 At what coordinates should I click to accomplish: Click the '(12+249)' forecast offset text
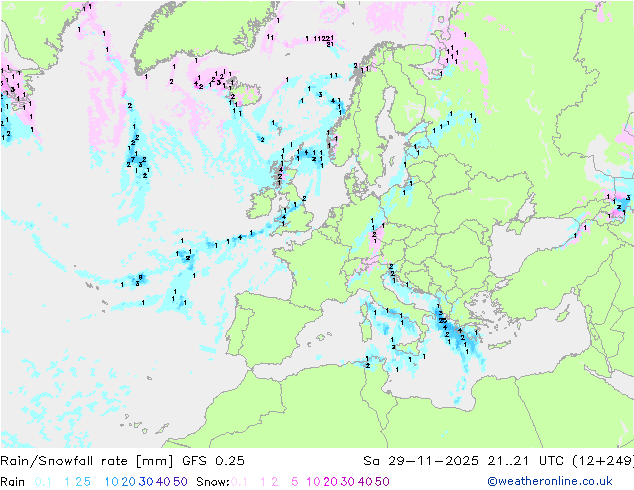(603, 461)
